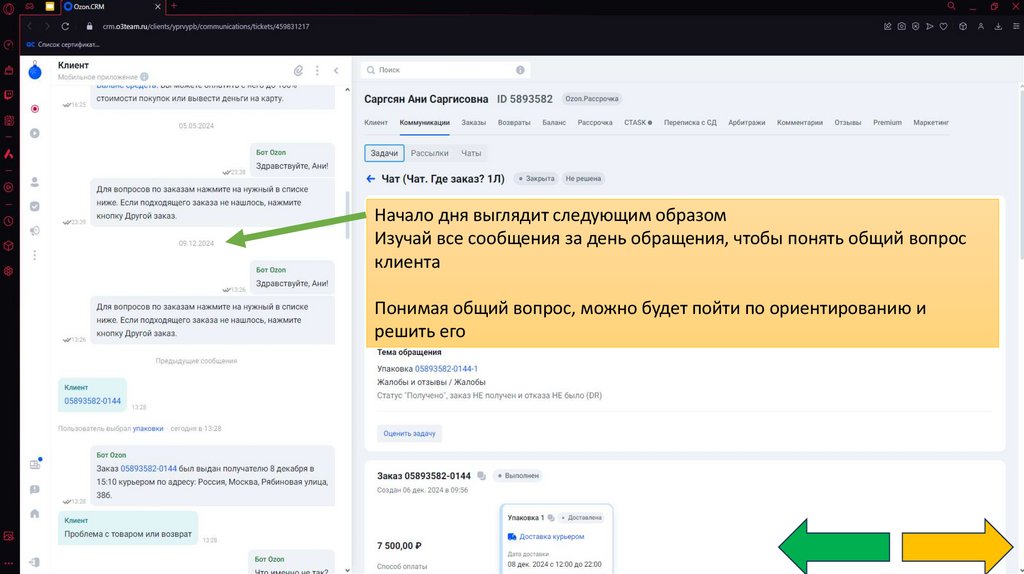Switch to the Возвраты tab

pyautogui.click(x=514, y=122)
